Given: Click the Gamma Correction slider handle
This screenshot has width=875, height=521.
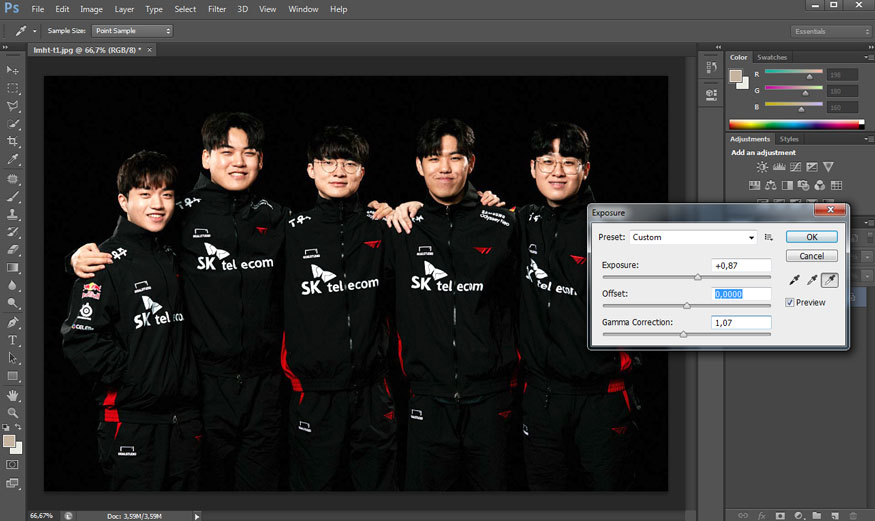Looking at the screenshot, I should [x=683, y=334].
